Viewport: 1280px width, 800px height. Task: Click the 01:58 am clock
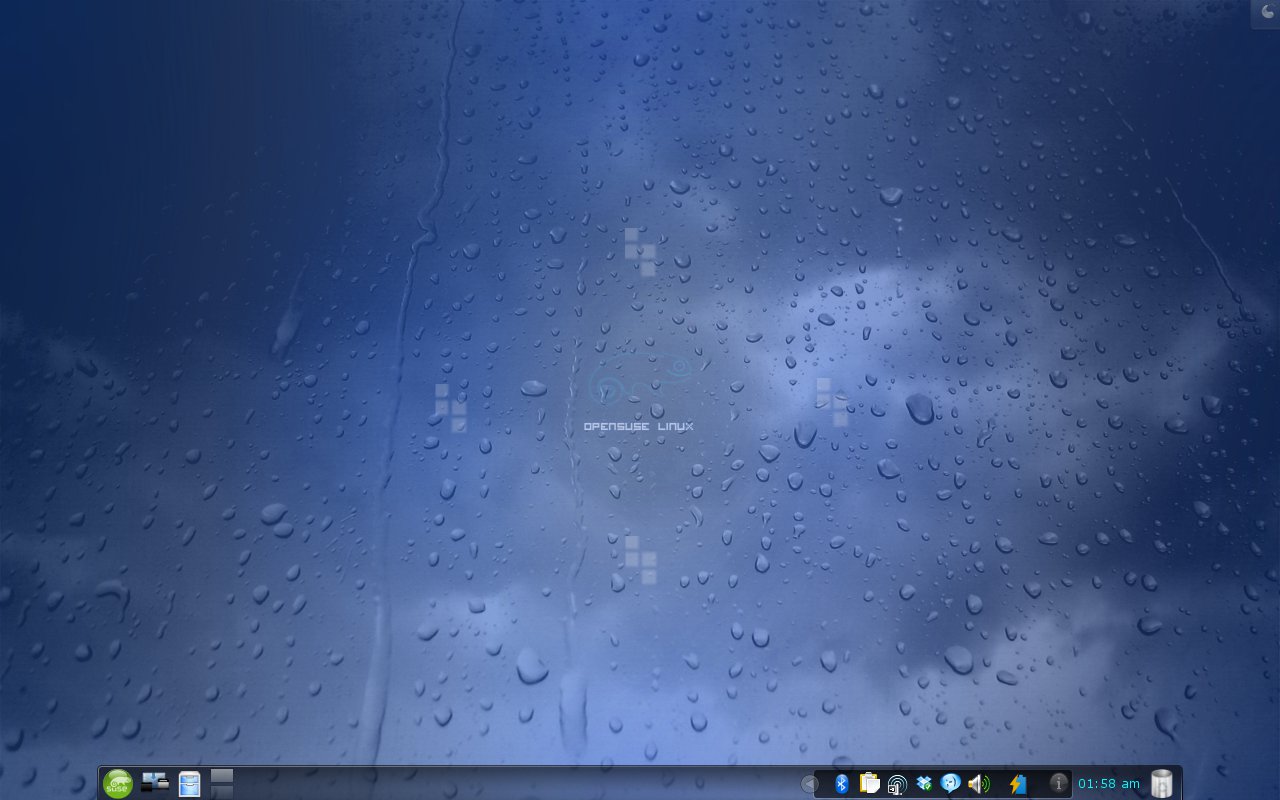click(x=1109, y=784)
